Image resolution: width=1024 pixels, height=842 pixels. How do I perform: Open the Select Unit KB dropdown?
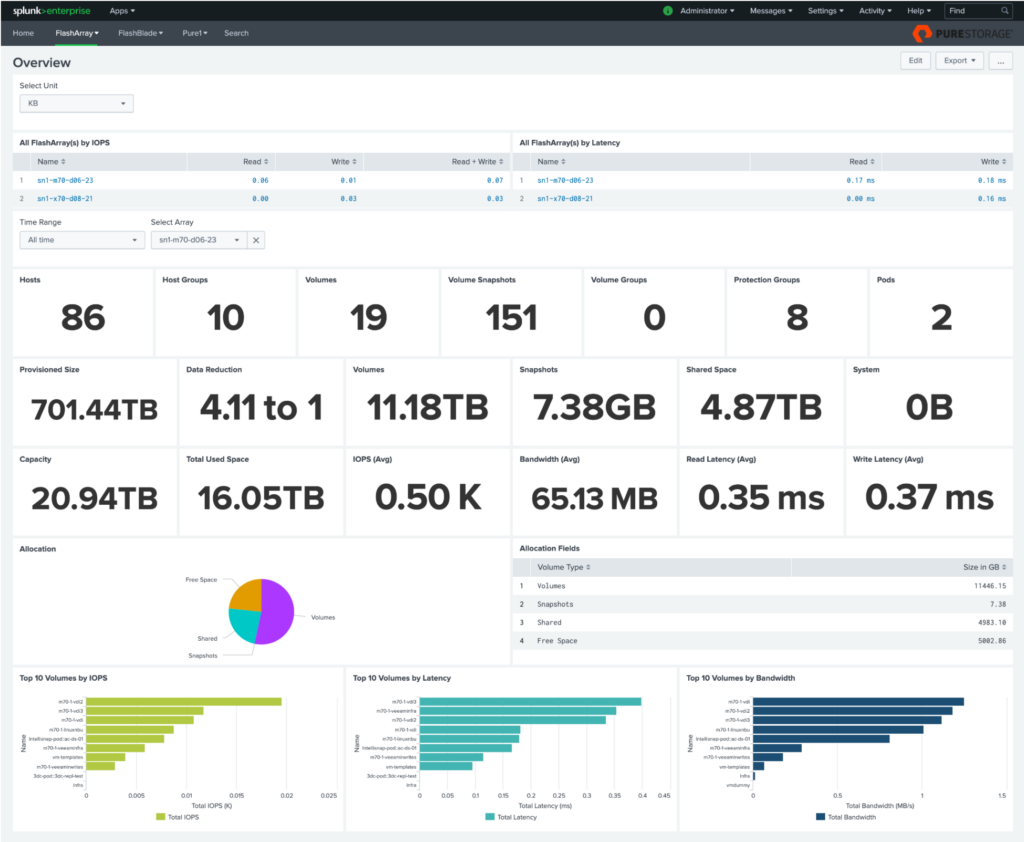[76, 103]
